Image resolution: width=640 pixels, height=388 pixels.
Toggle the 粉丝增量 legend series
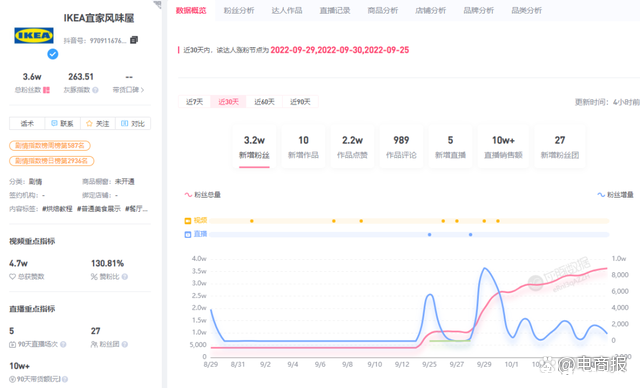coord(615,195)
